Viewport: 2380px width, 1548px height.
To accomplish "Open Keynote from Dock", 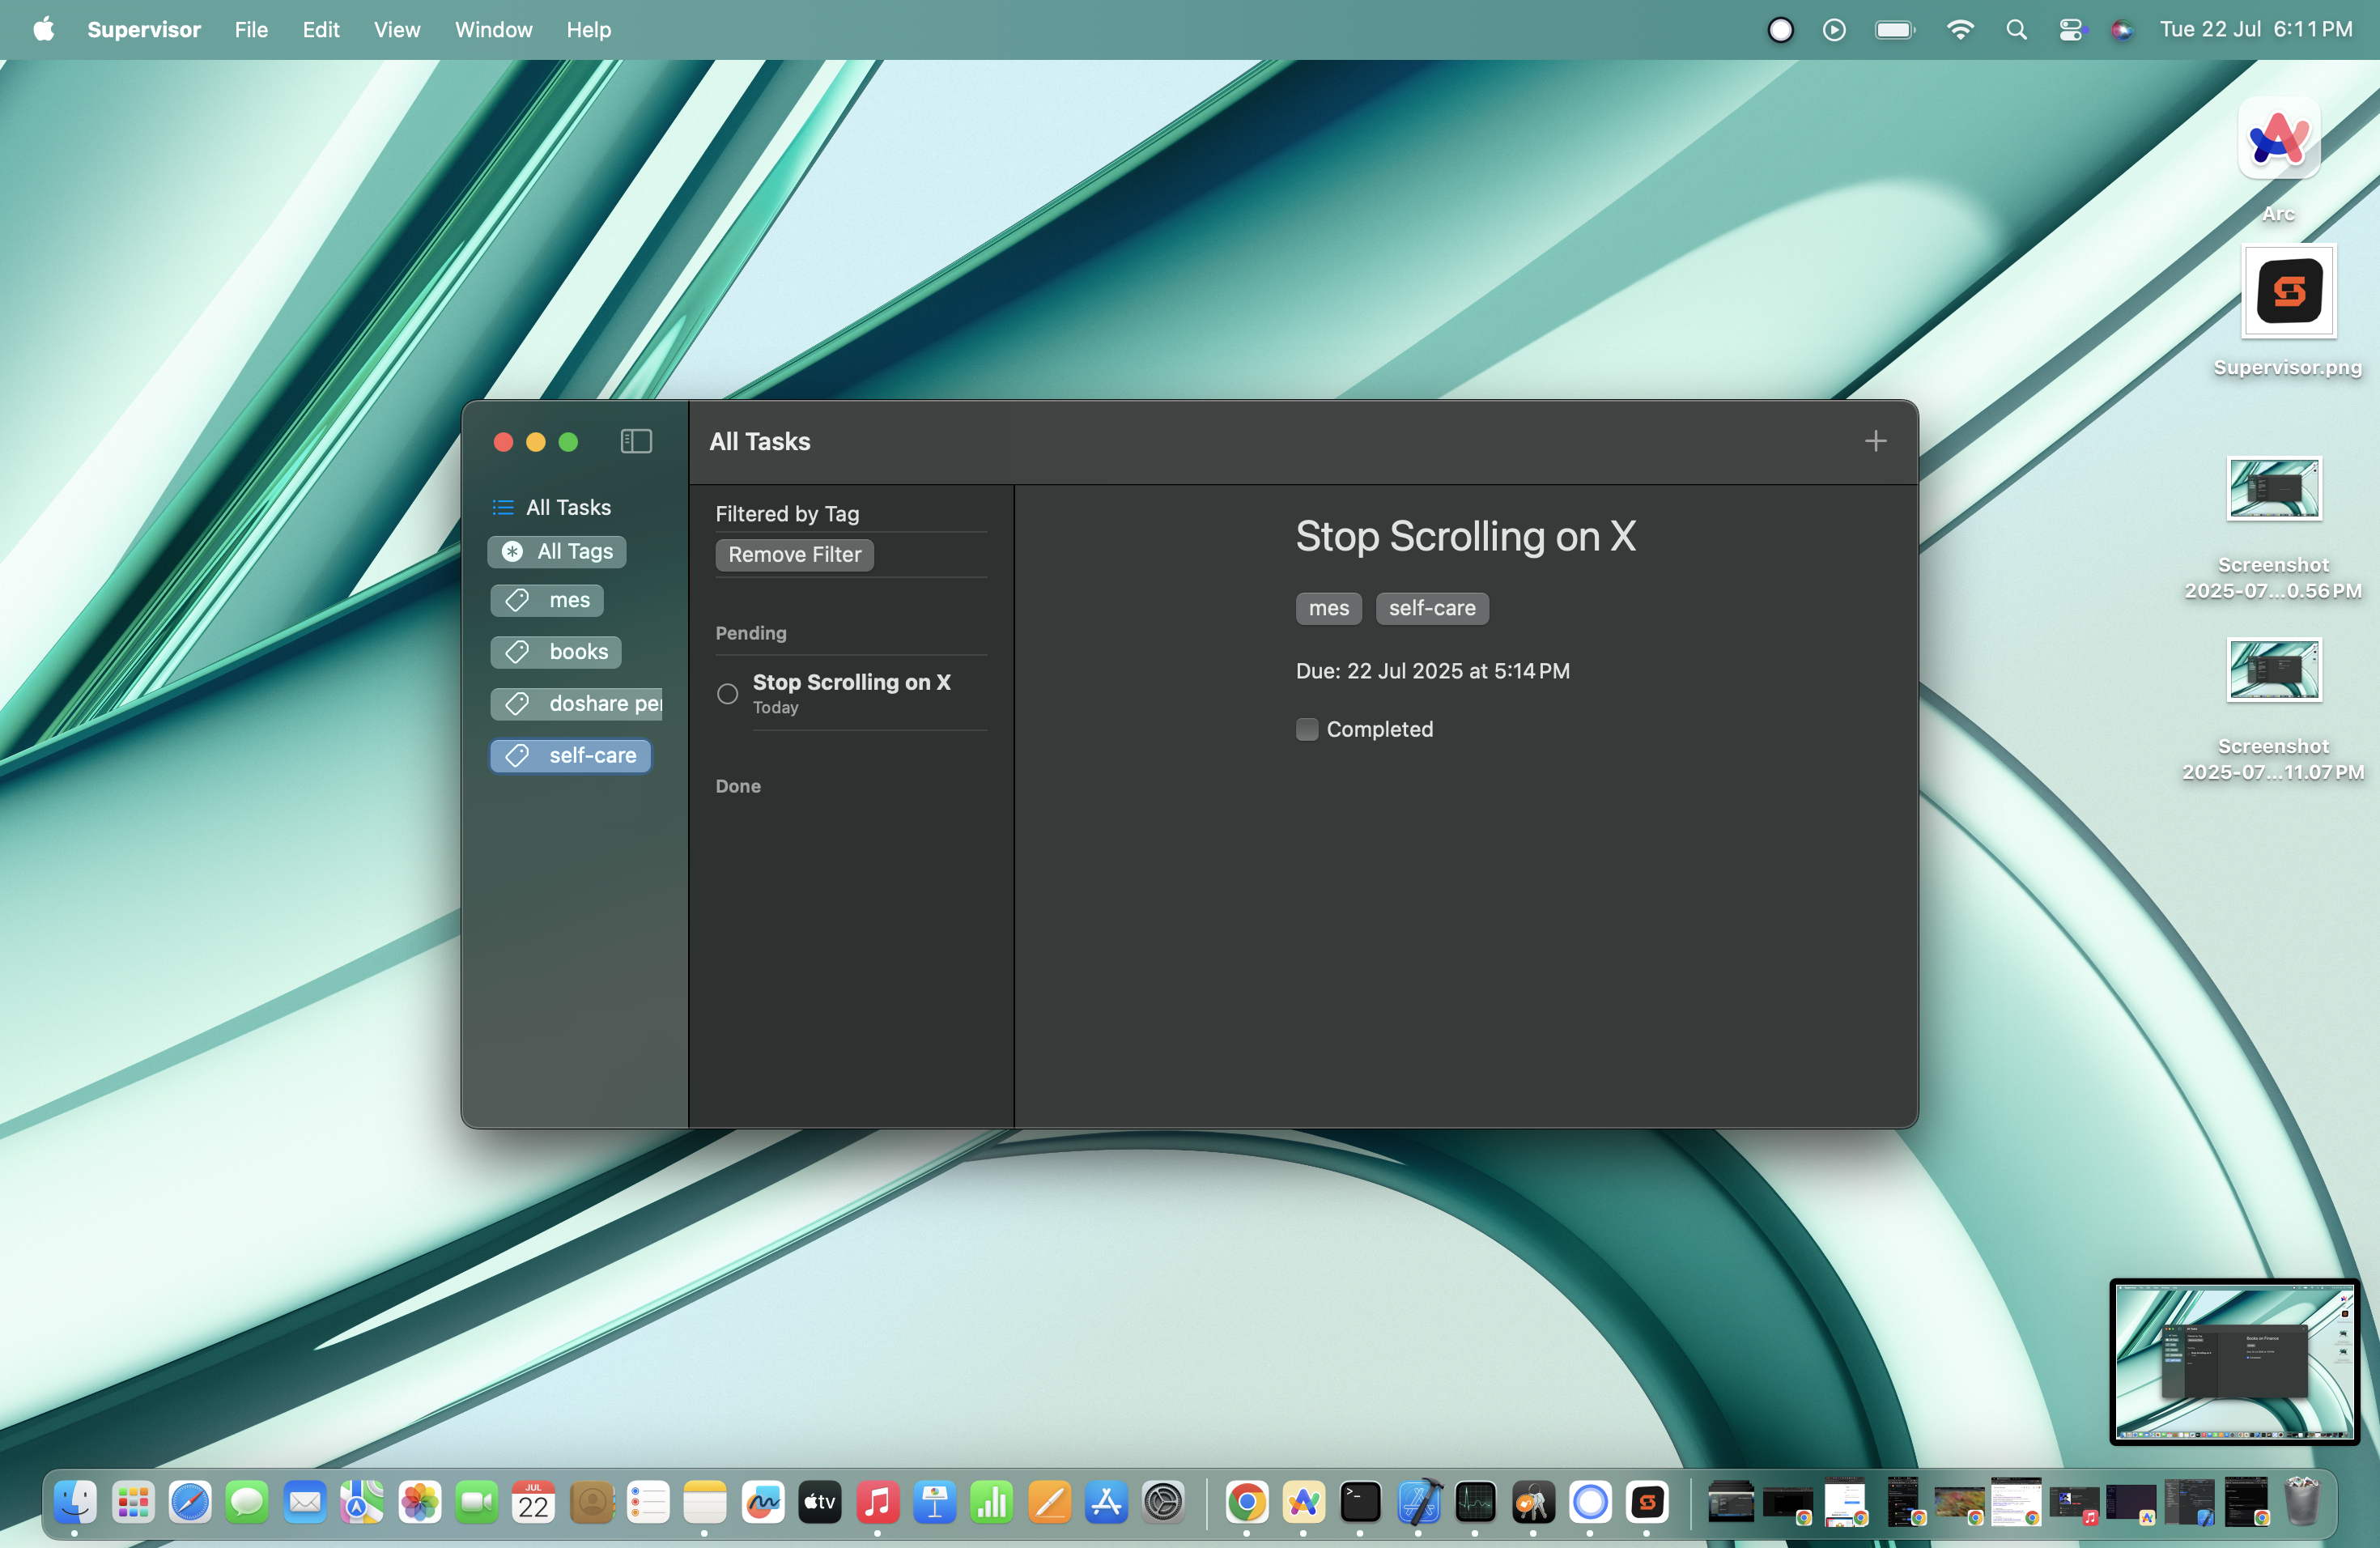I will click(x=935, y=1502).
